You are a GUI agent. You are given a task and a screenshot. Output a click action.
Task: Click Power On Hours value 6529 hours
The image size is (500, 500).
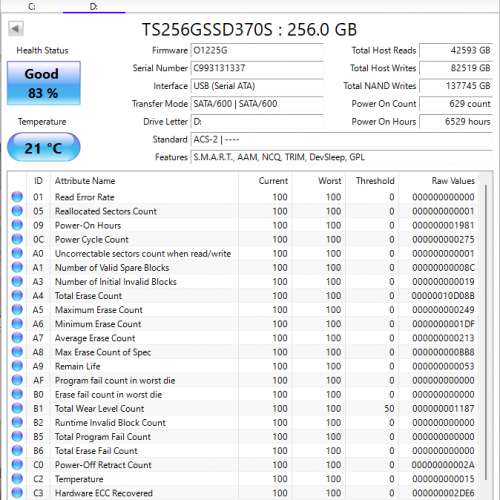pyautogui.click(x=456, y=122)
